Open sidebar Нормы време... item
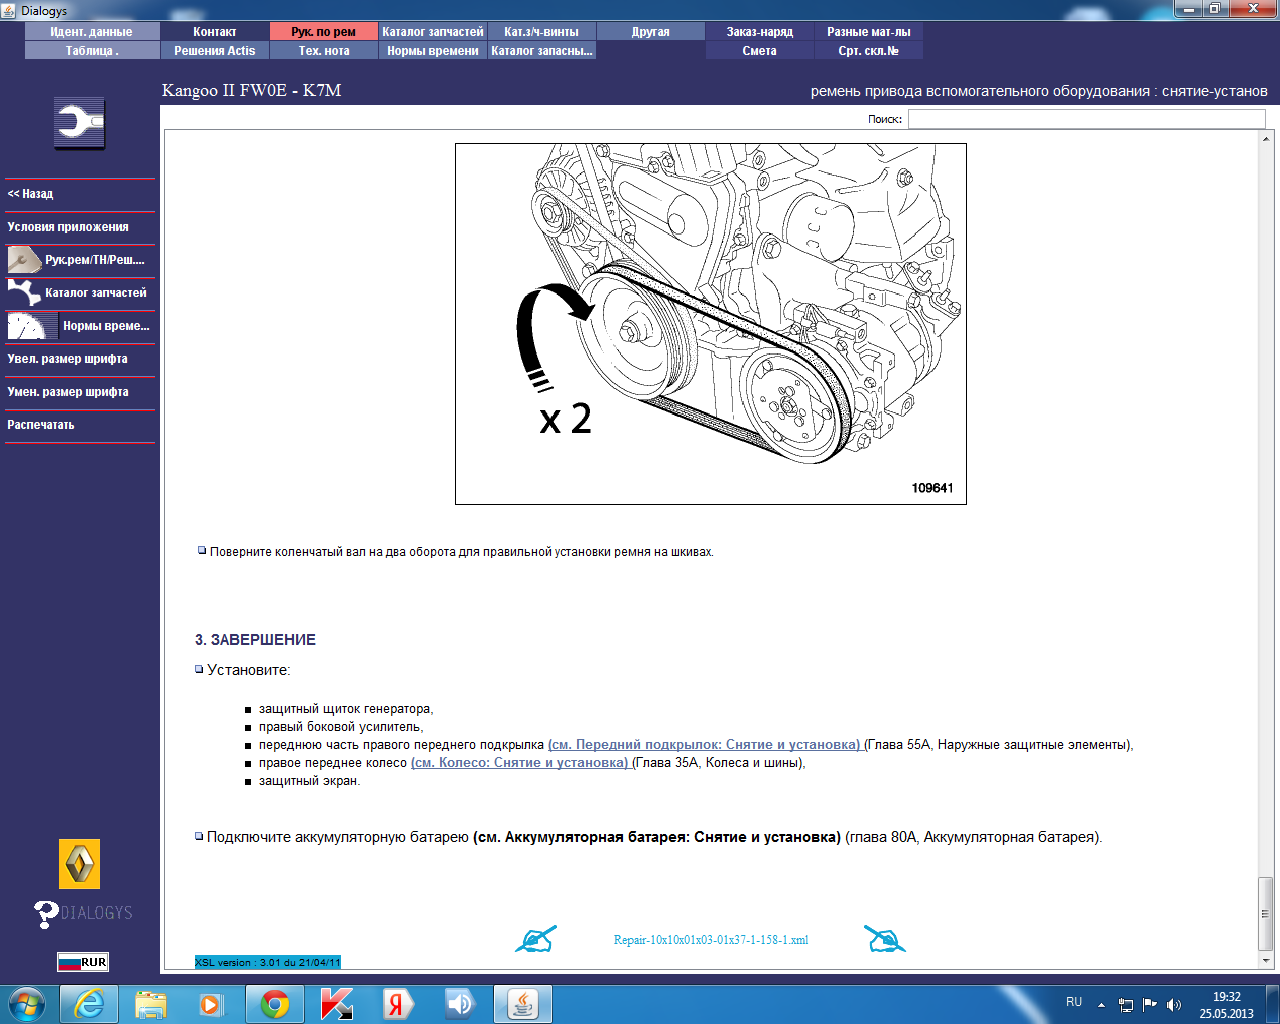The width and height of the screenshot is (1280, 1024). pos(80,326)
